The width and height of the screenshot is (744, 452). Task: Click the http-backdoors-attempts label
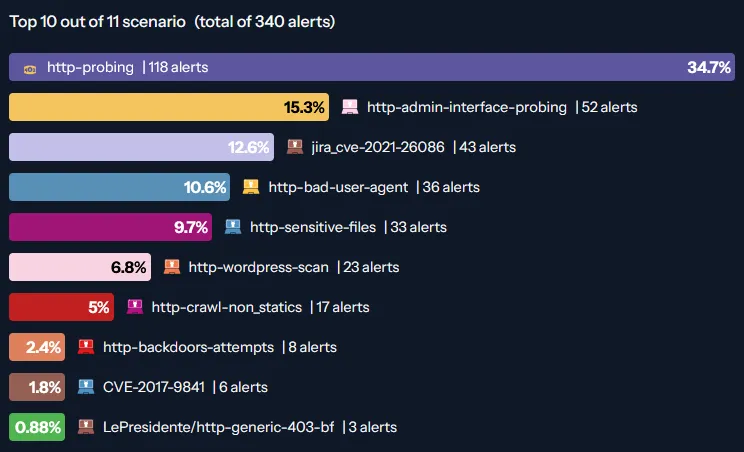(x=188, y=347)
